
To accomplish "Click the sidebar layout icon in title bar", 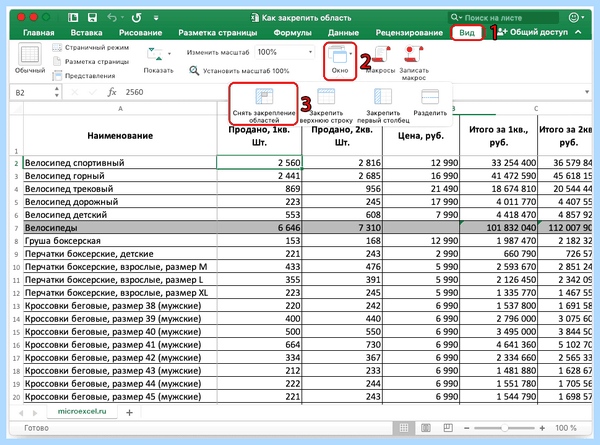I will coord(73,18).
